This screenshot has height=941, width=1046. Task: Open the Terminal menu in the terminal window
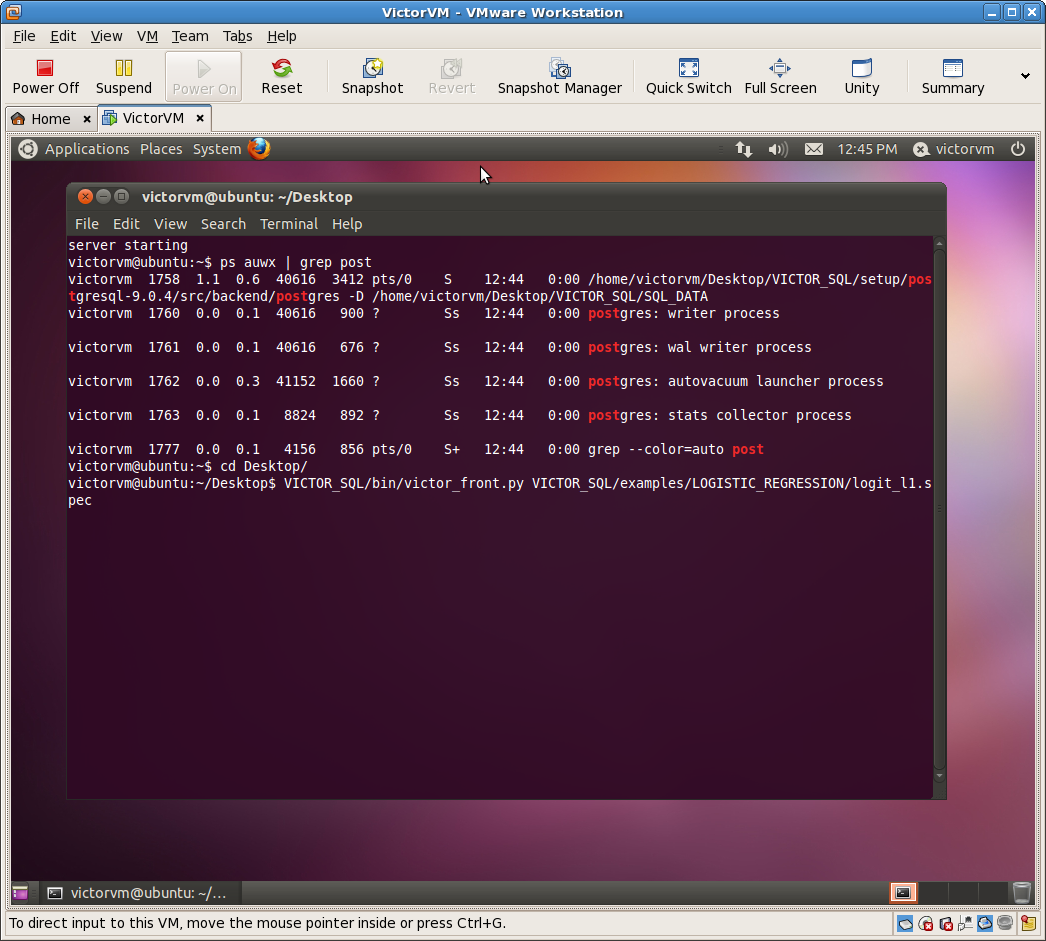click(289, 224)
